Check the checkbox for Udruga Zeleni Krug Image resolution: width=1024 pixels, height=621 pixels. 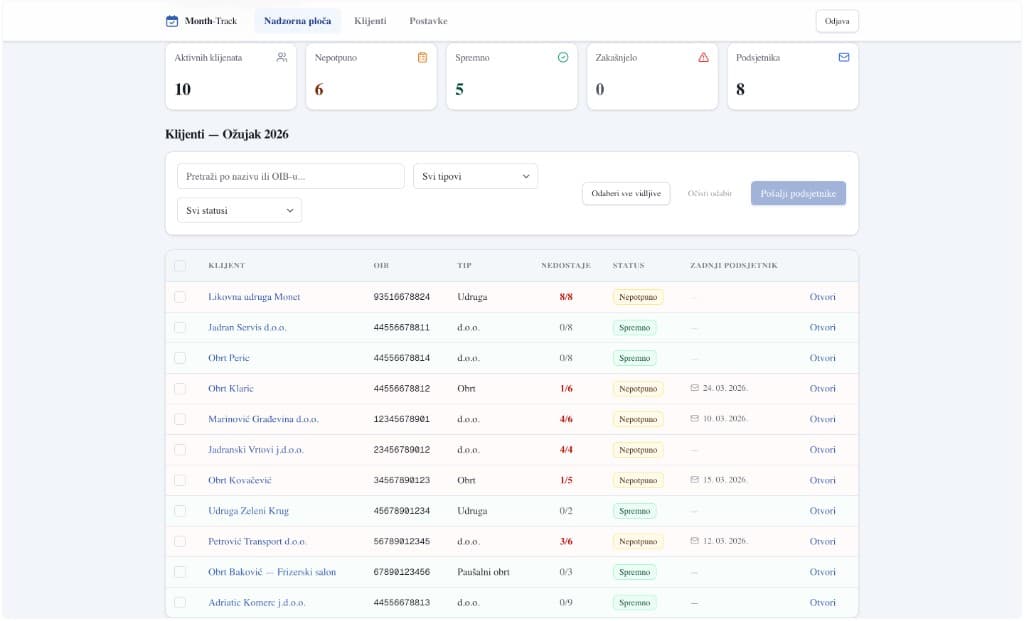pyautogui.click(x=182, y=510)
